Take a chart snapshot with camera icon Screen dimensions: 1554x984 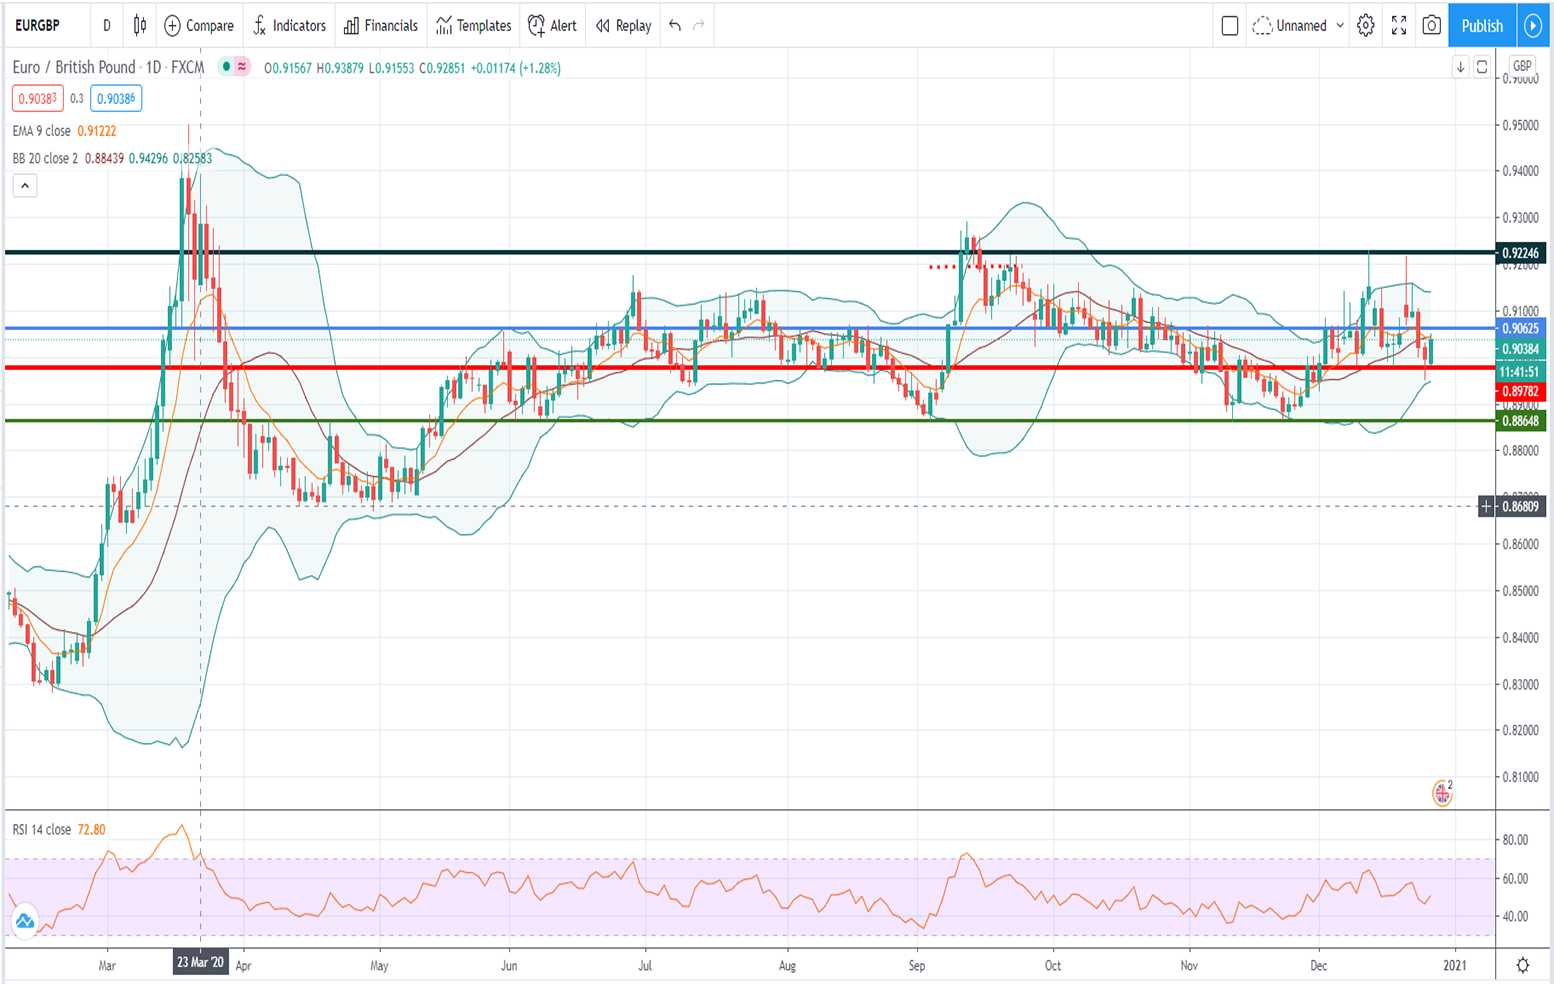1431,26
